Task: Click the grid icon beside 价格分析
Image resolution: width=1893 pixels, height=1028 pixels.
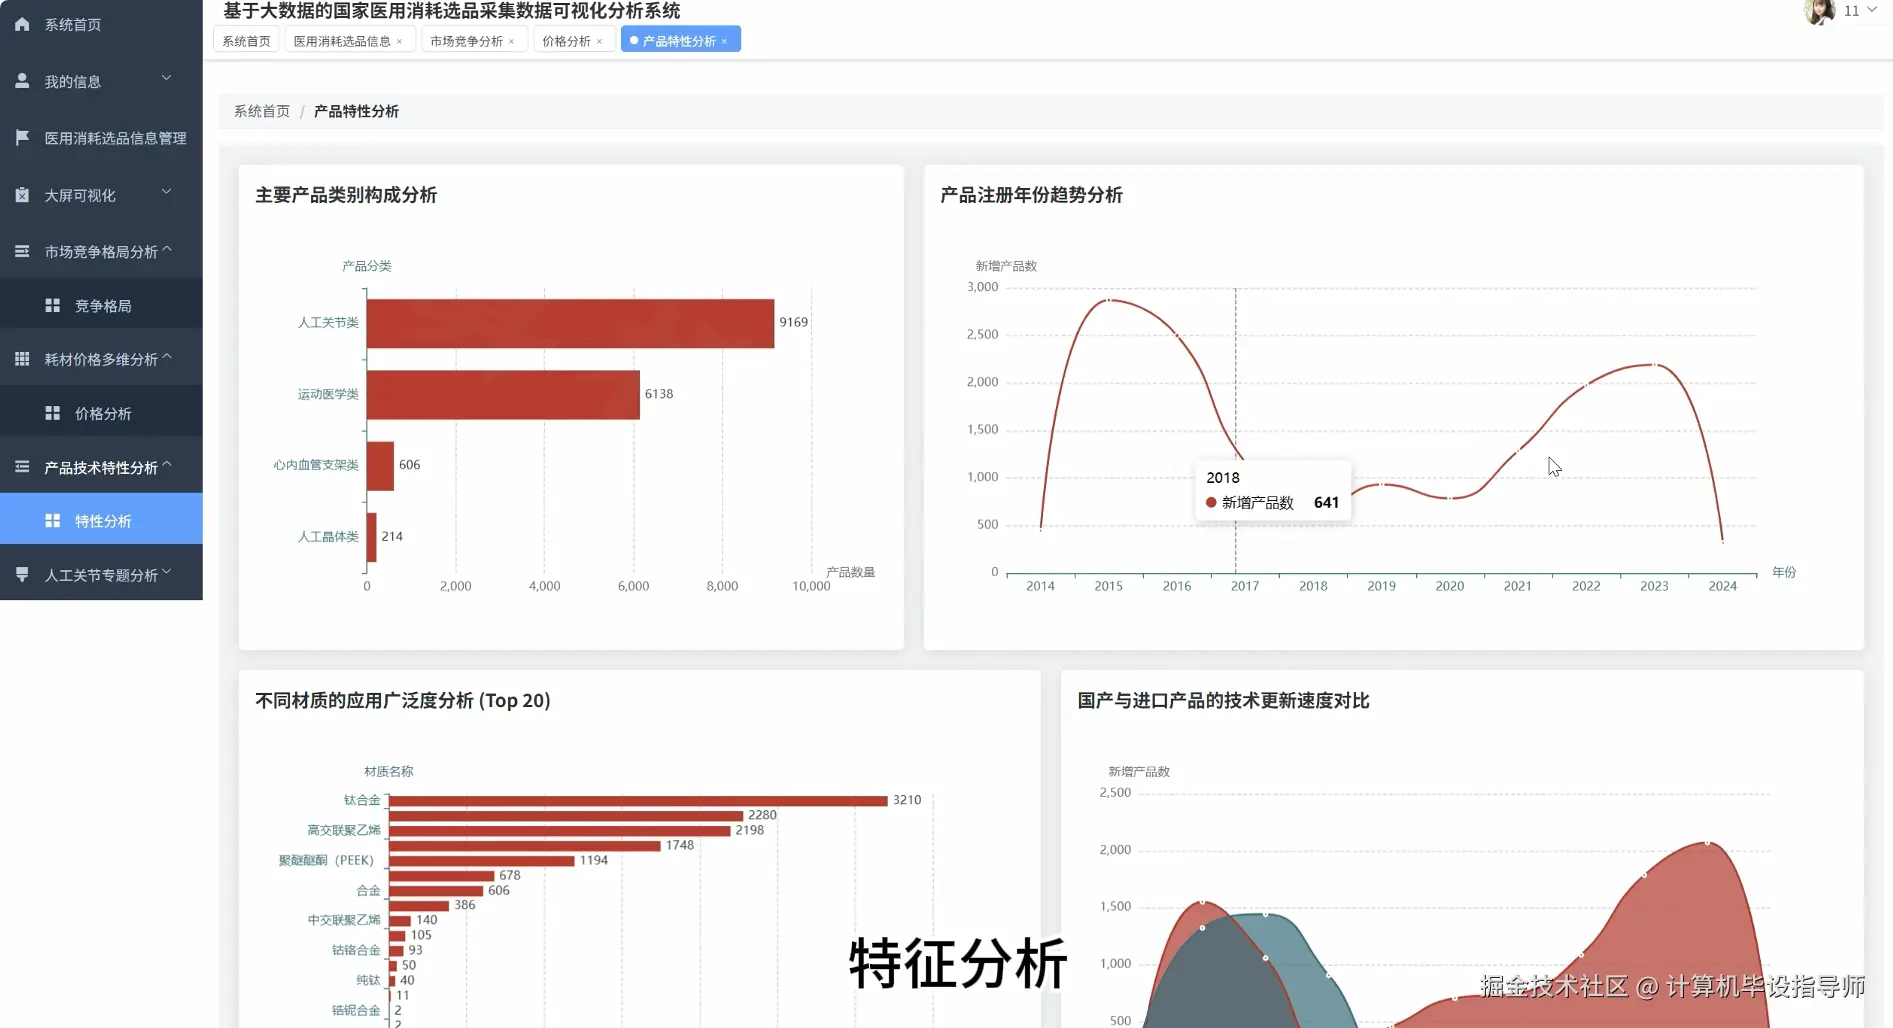Action: (53, 413)
